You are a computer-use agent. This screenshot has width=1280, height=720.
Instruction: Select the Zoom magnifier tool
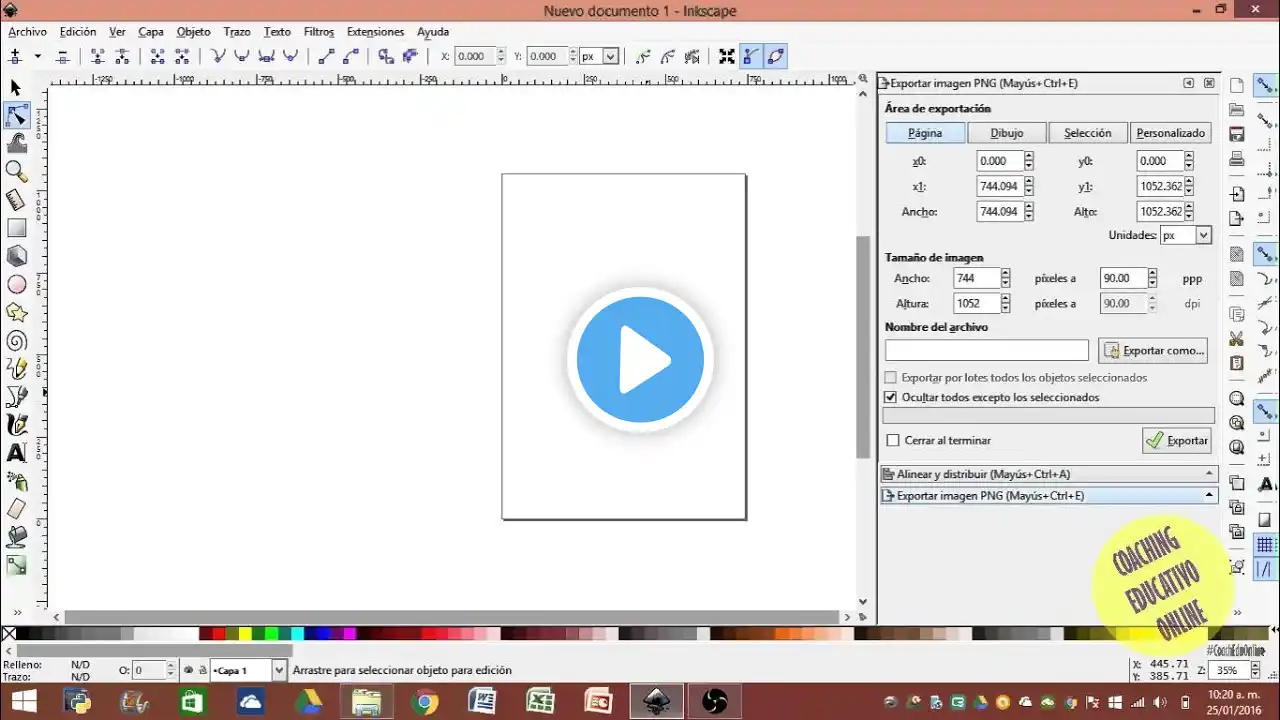coord(16,172)
